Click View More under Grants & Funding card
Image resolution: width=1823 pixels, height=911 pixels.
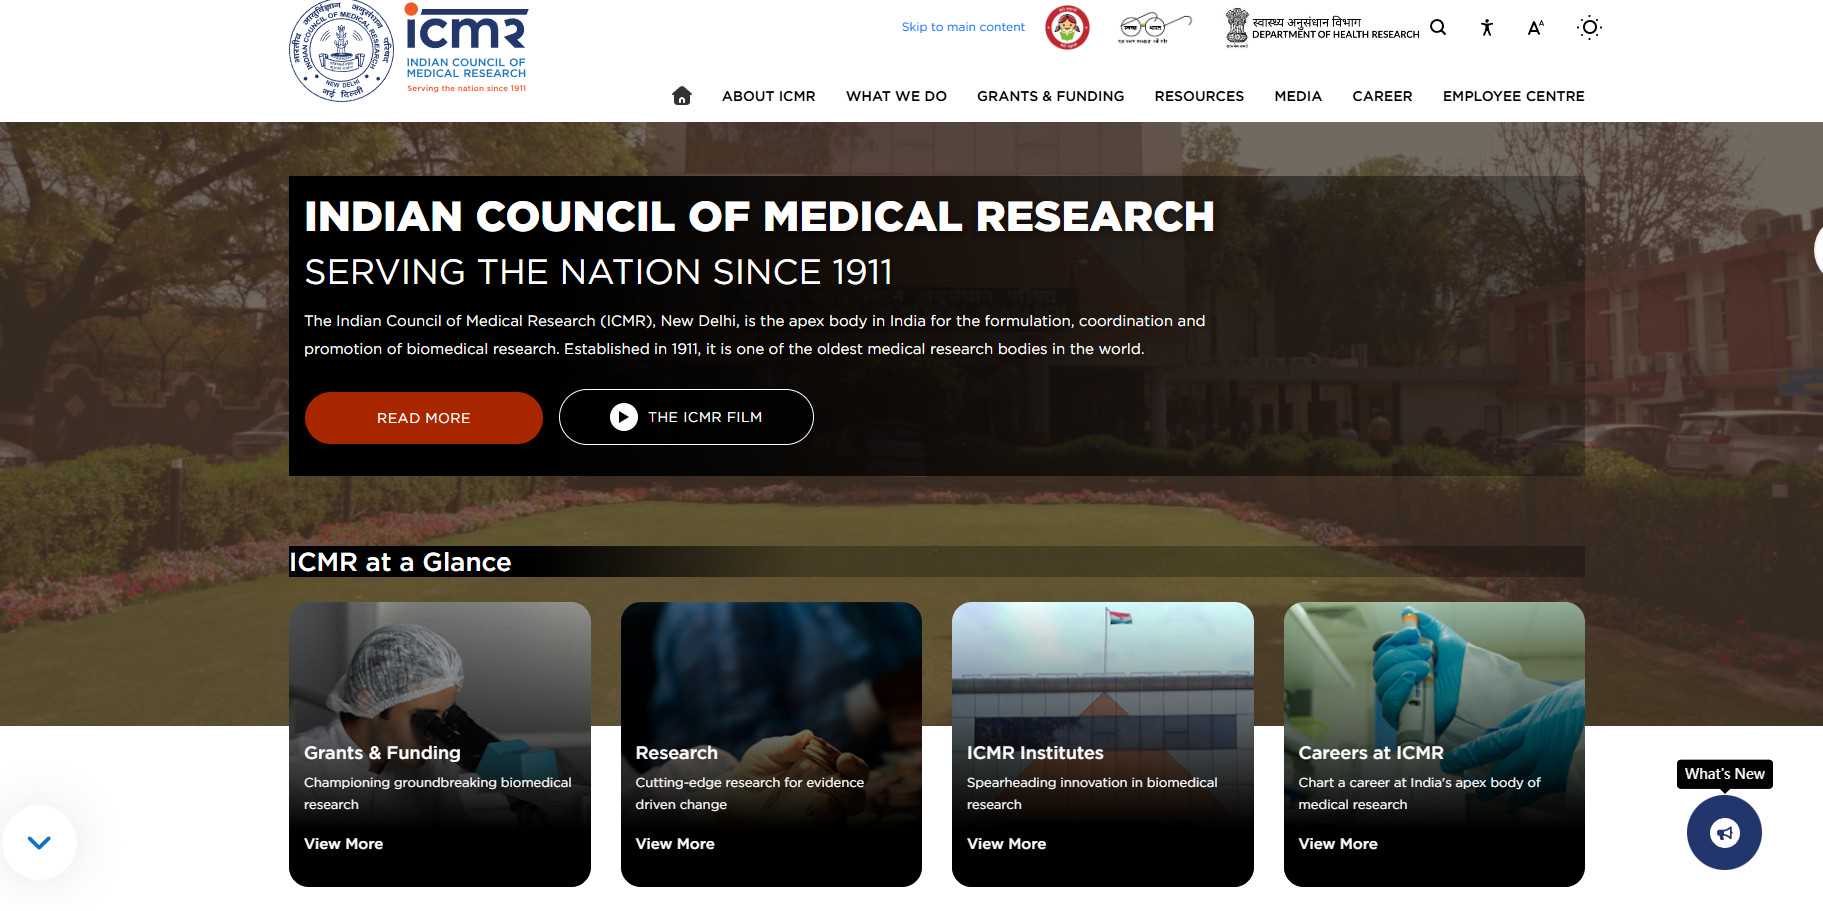pyautogui.click(x=344, y=844)
